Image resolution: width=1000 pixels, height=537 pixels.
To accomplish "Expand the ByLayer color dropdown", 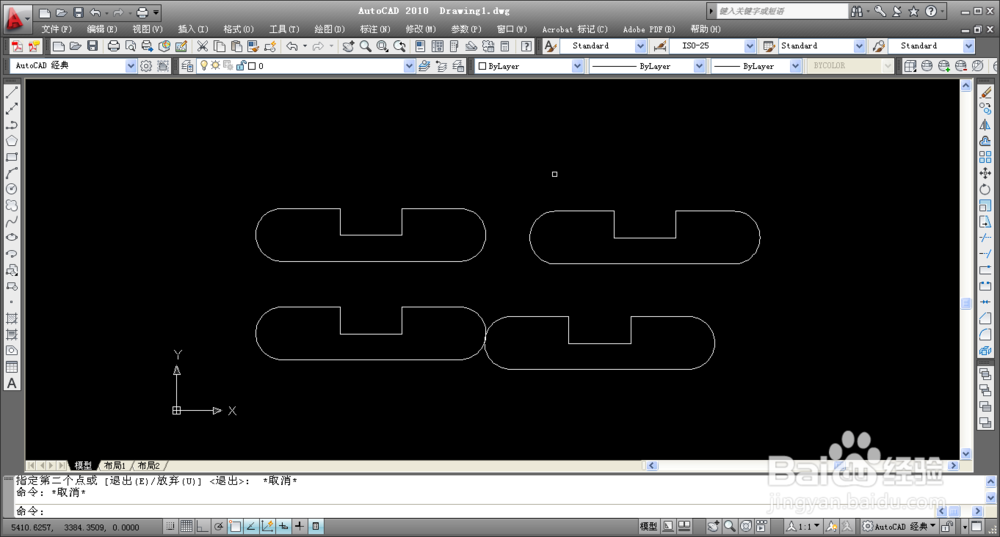I will [x=577, y=66].
